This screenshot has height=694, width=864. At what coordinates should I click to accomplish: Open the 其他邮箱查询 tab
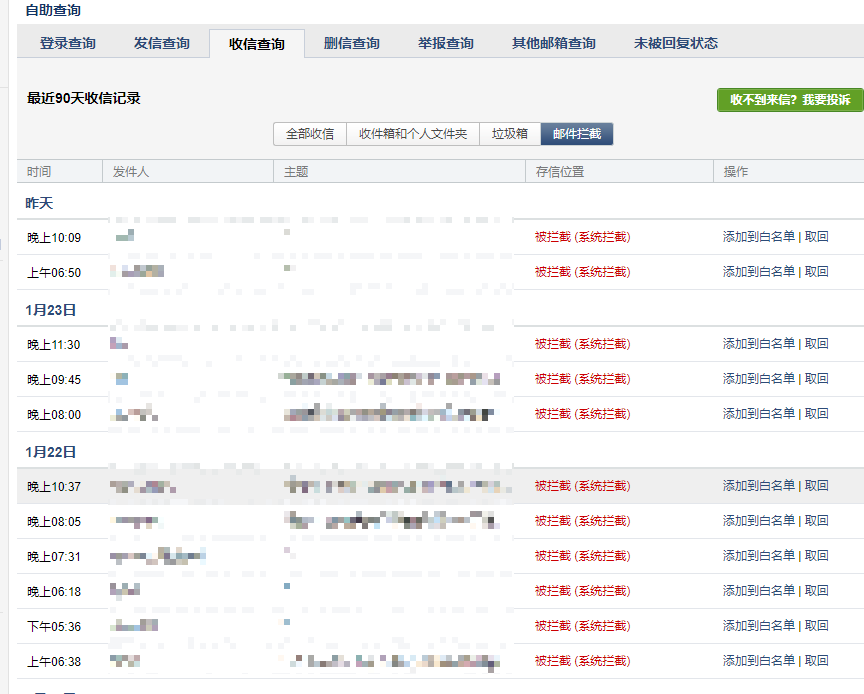[554, 43]
